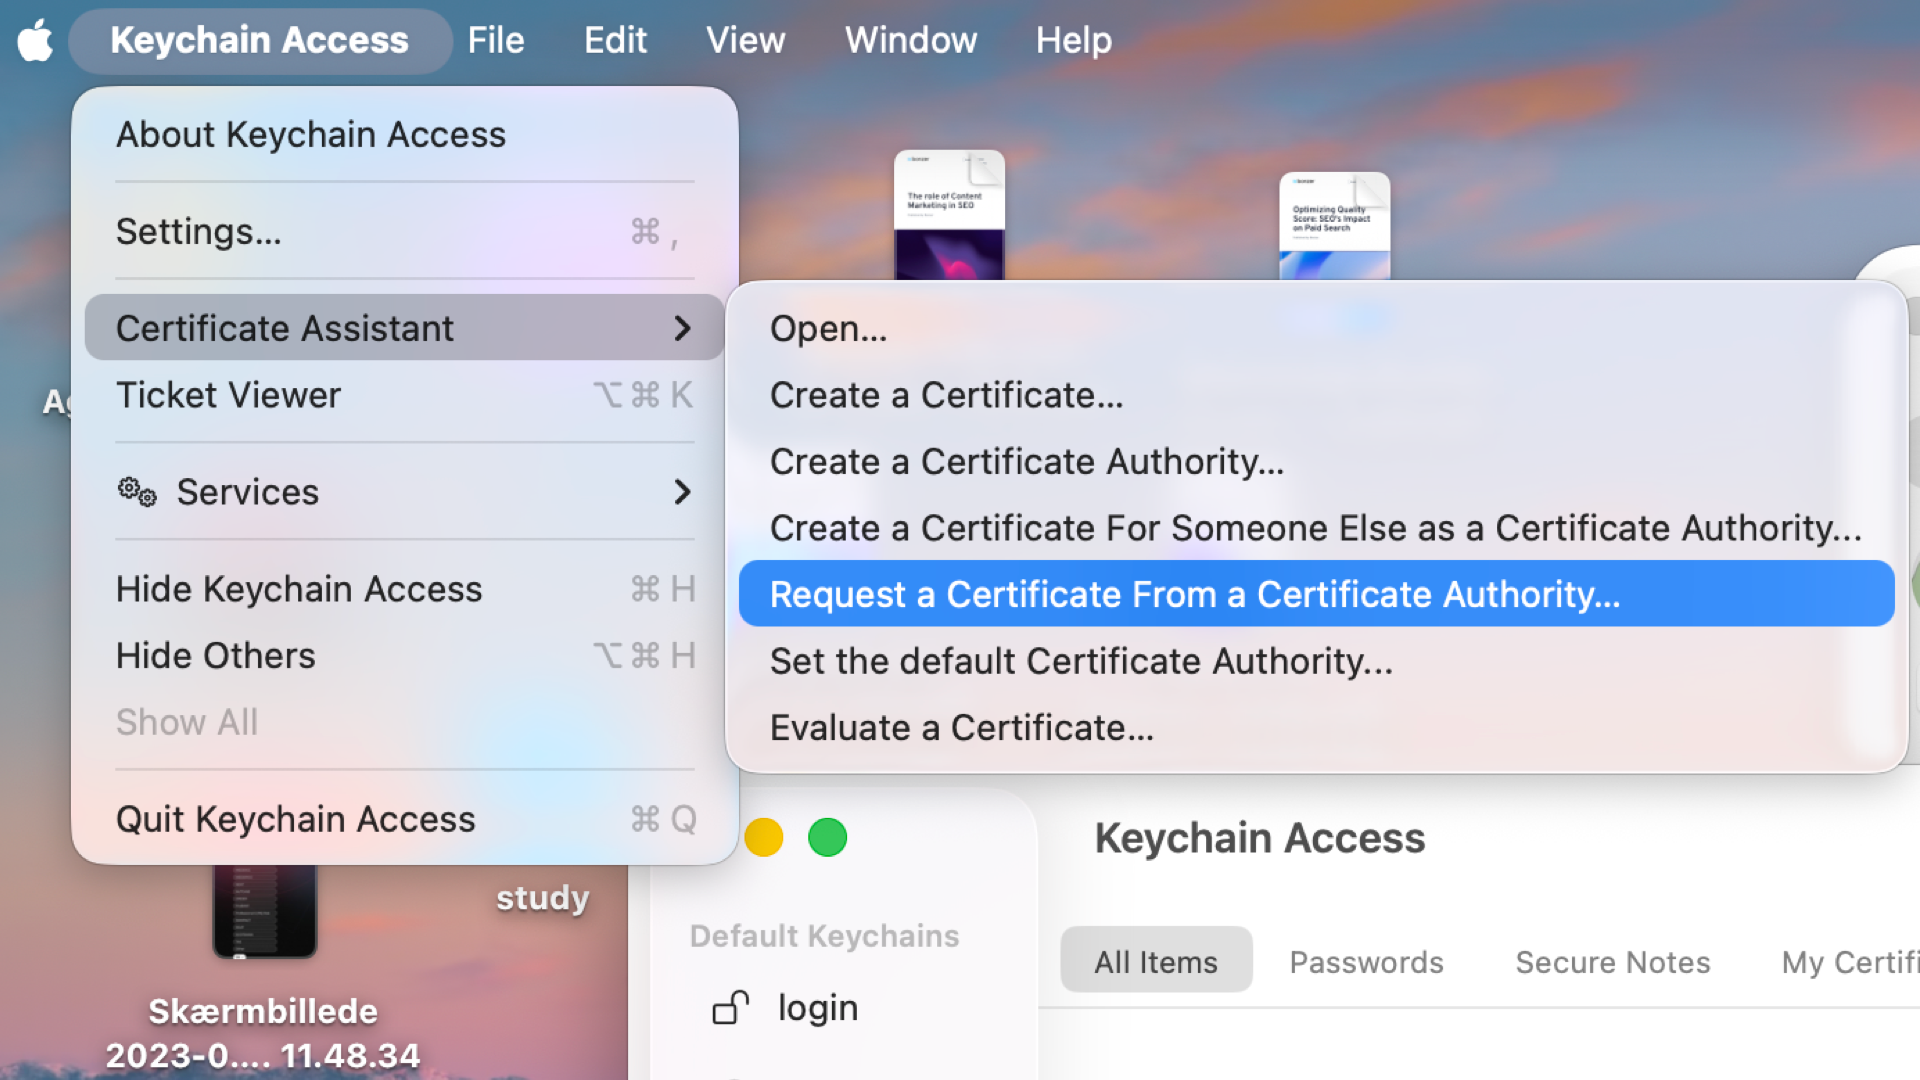1920x1080 pixels.
Task: Choose Quit Keychain Access
Action: pyautogui.click(x=295, y=819)
